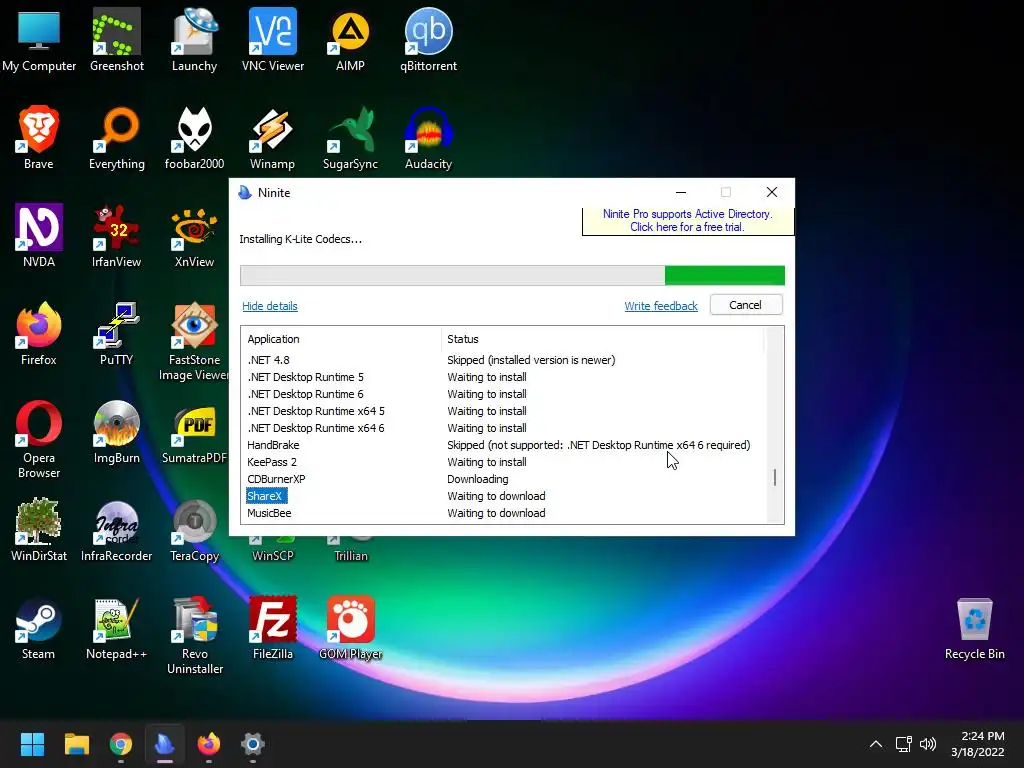Sort by Status column header
Image resolution: width=1024 pixels, height=768 pixels.
pyautogui.click(x=603, y=339)
